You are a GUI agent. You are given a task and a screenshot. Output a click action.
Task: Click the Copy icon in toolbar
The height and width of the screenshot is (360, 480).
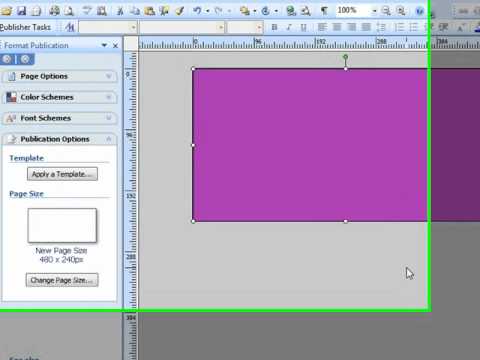coord(135,11)
